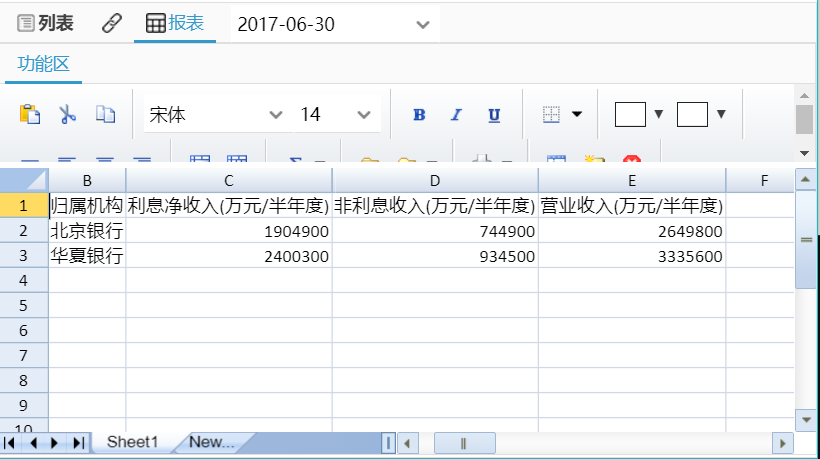
Task: Click cell value 744900
Action: pos(435,231)
